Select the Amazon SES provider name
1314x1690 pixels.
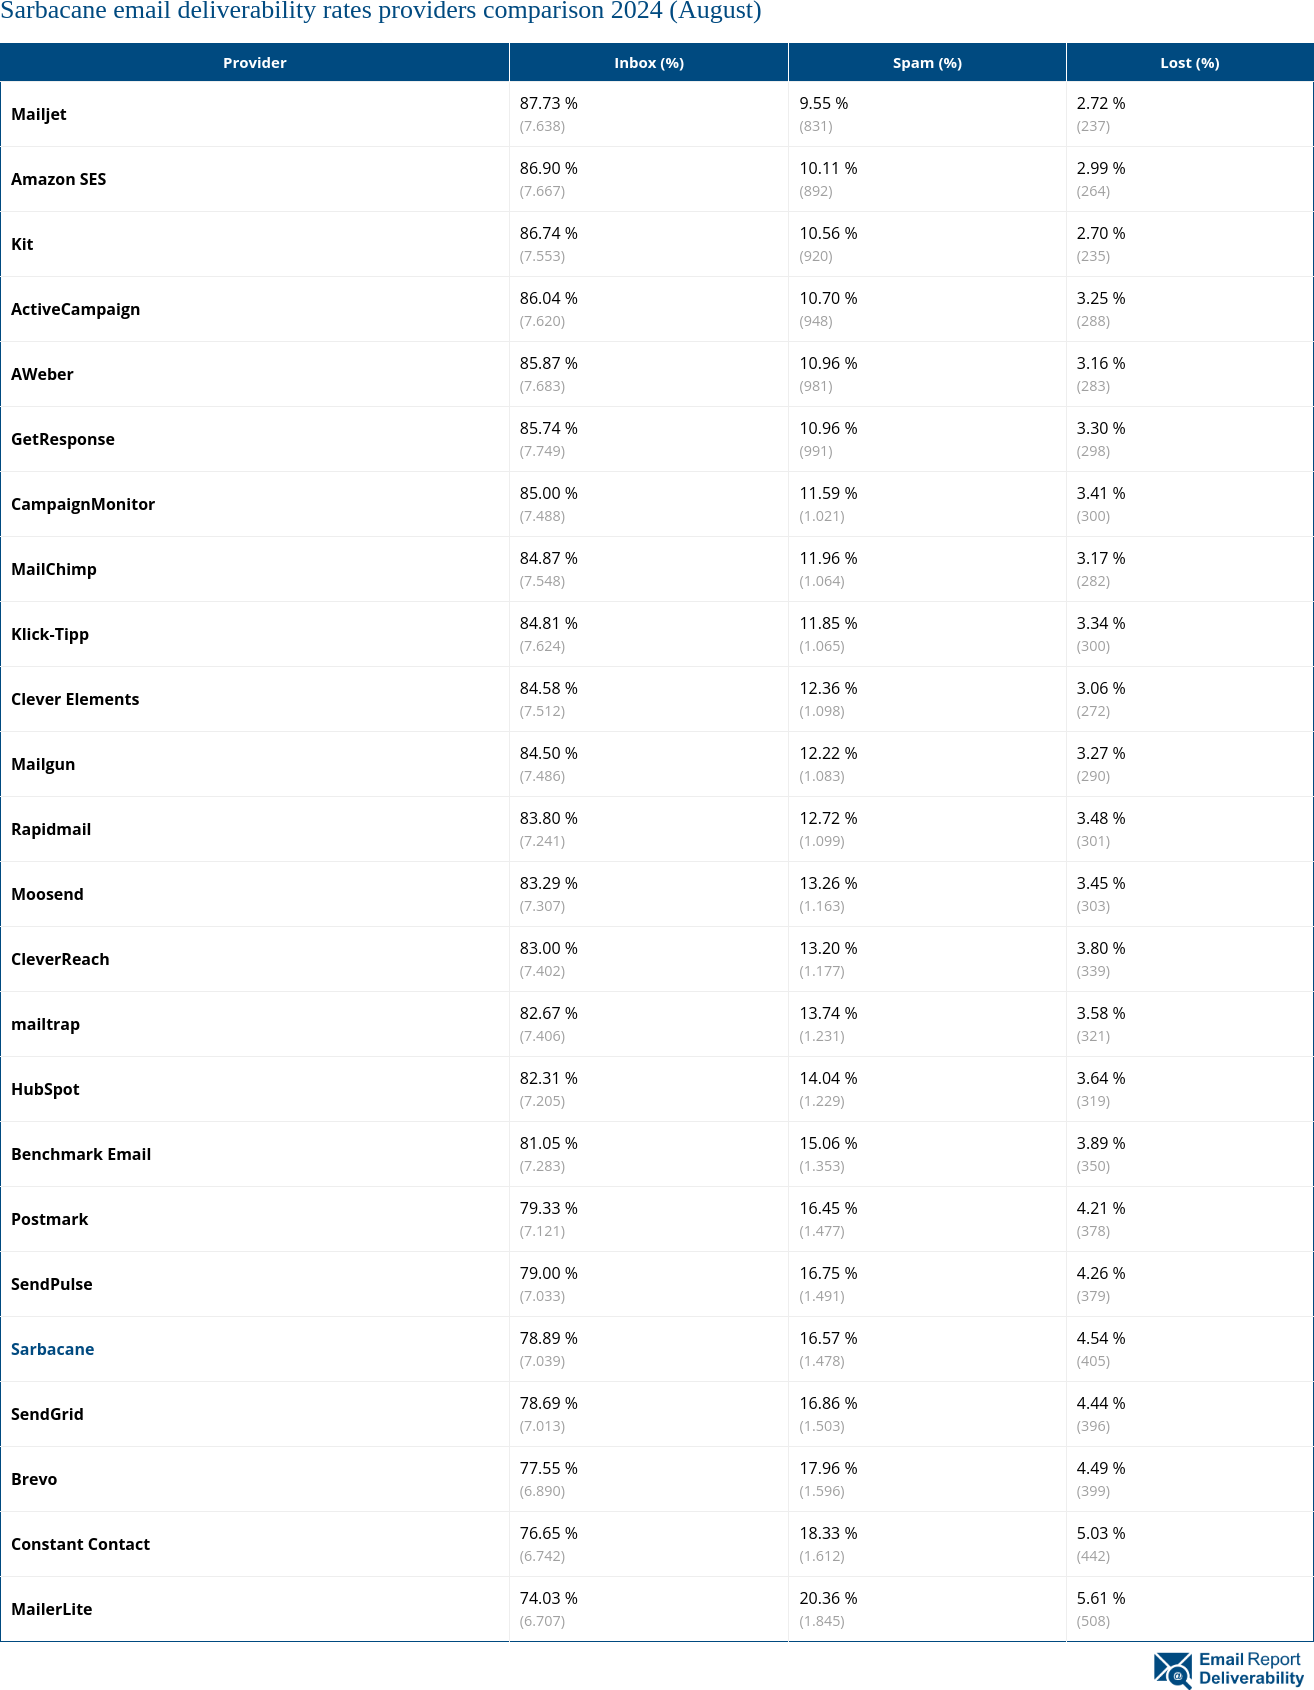[x=59, y=179]
